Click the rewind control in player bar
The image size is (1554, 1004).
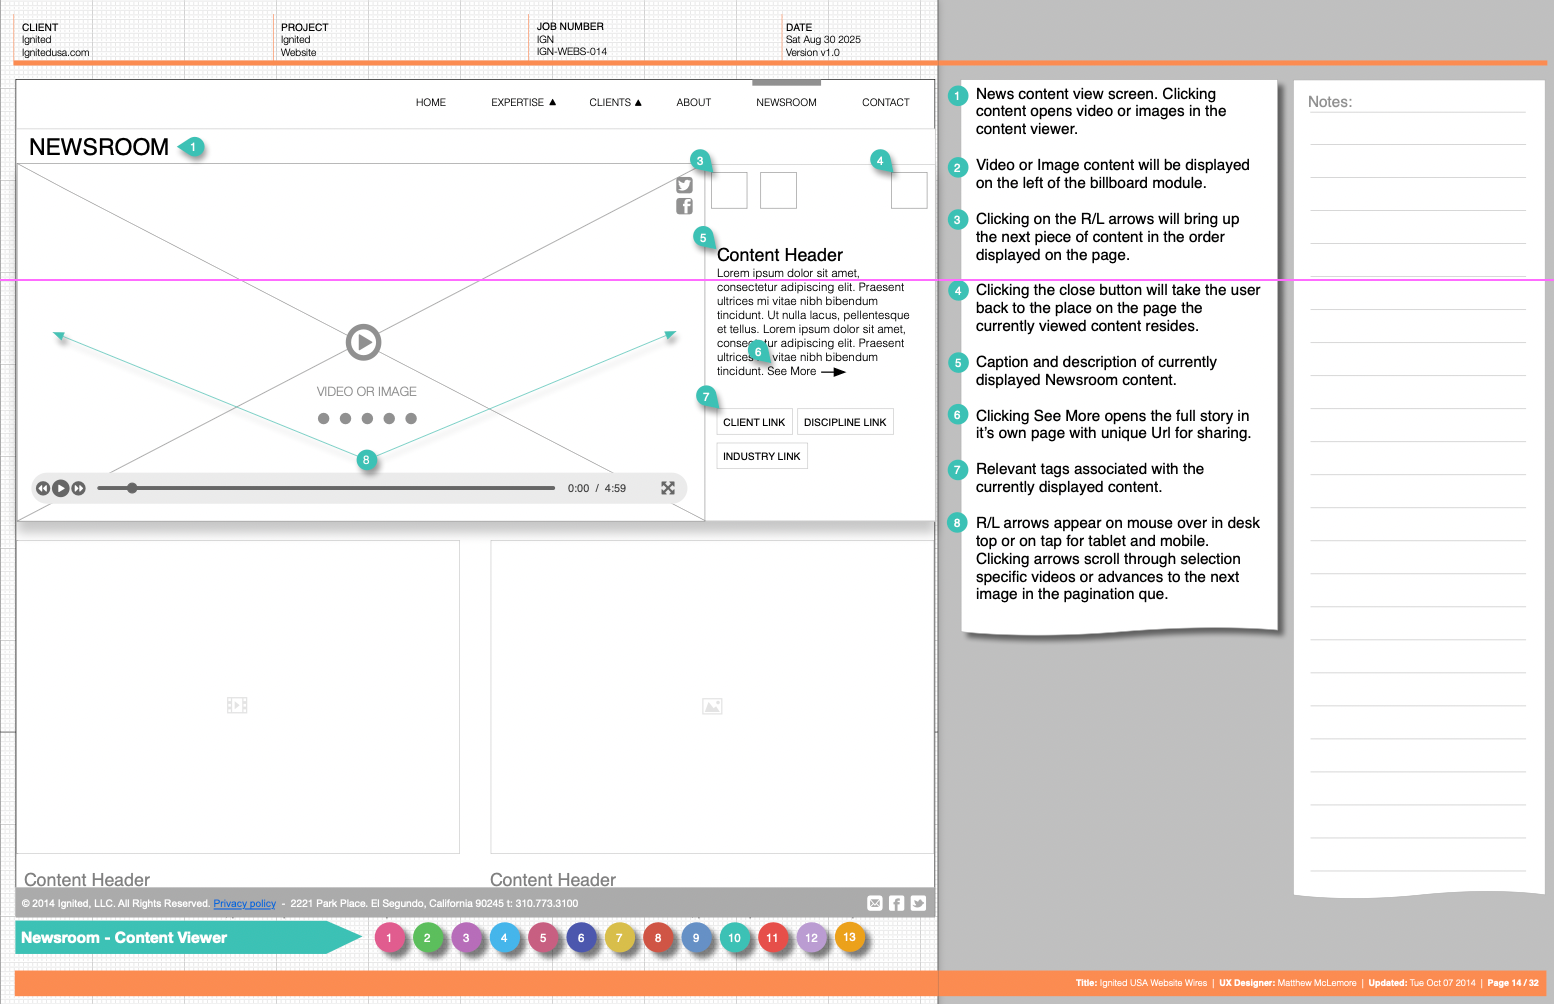click(43, 488)
